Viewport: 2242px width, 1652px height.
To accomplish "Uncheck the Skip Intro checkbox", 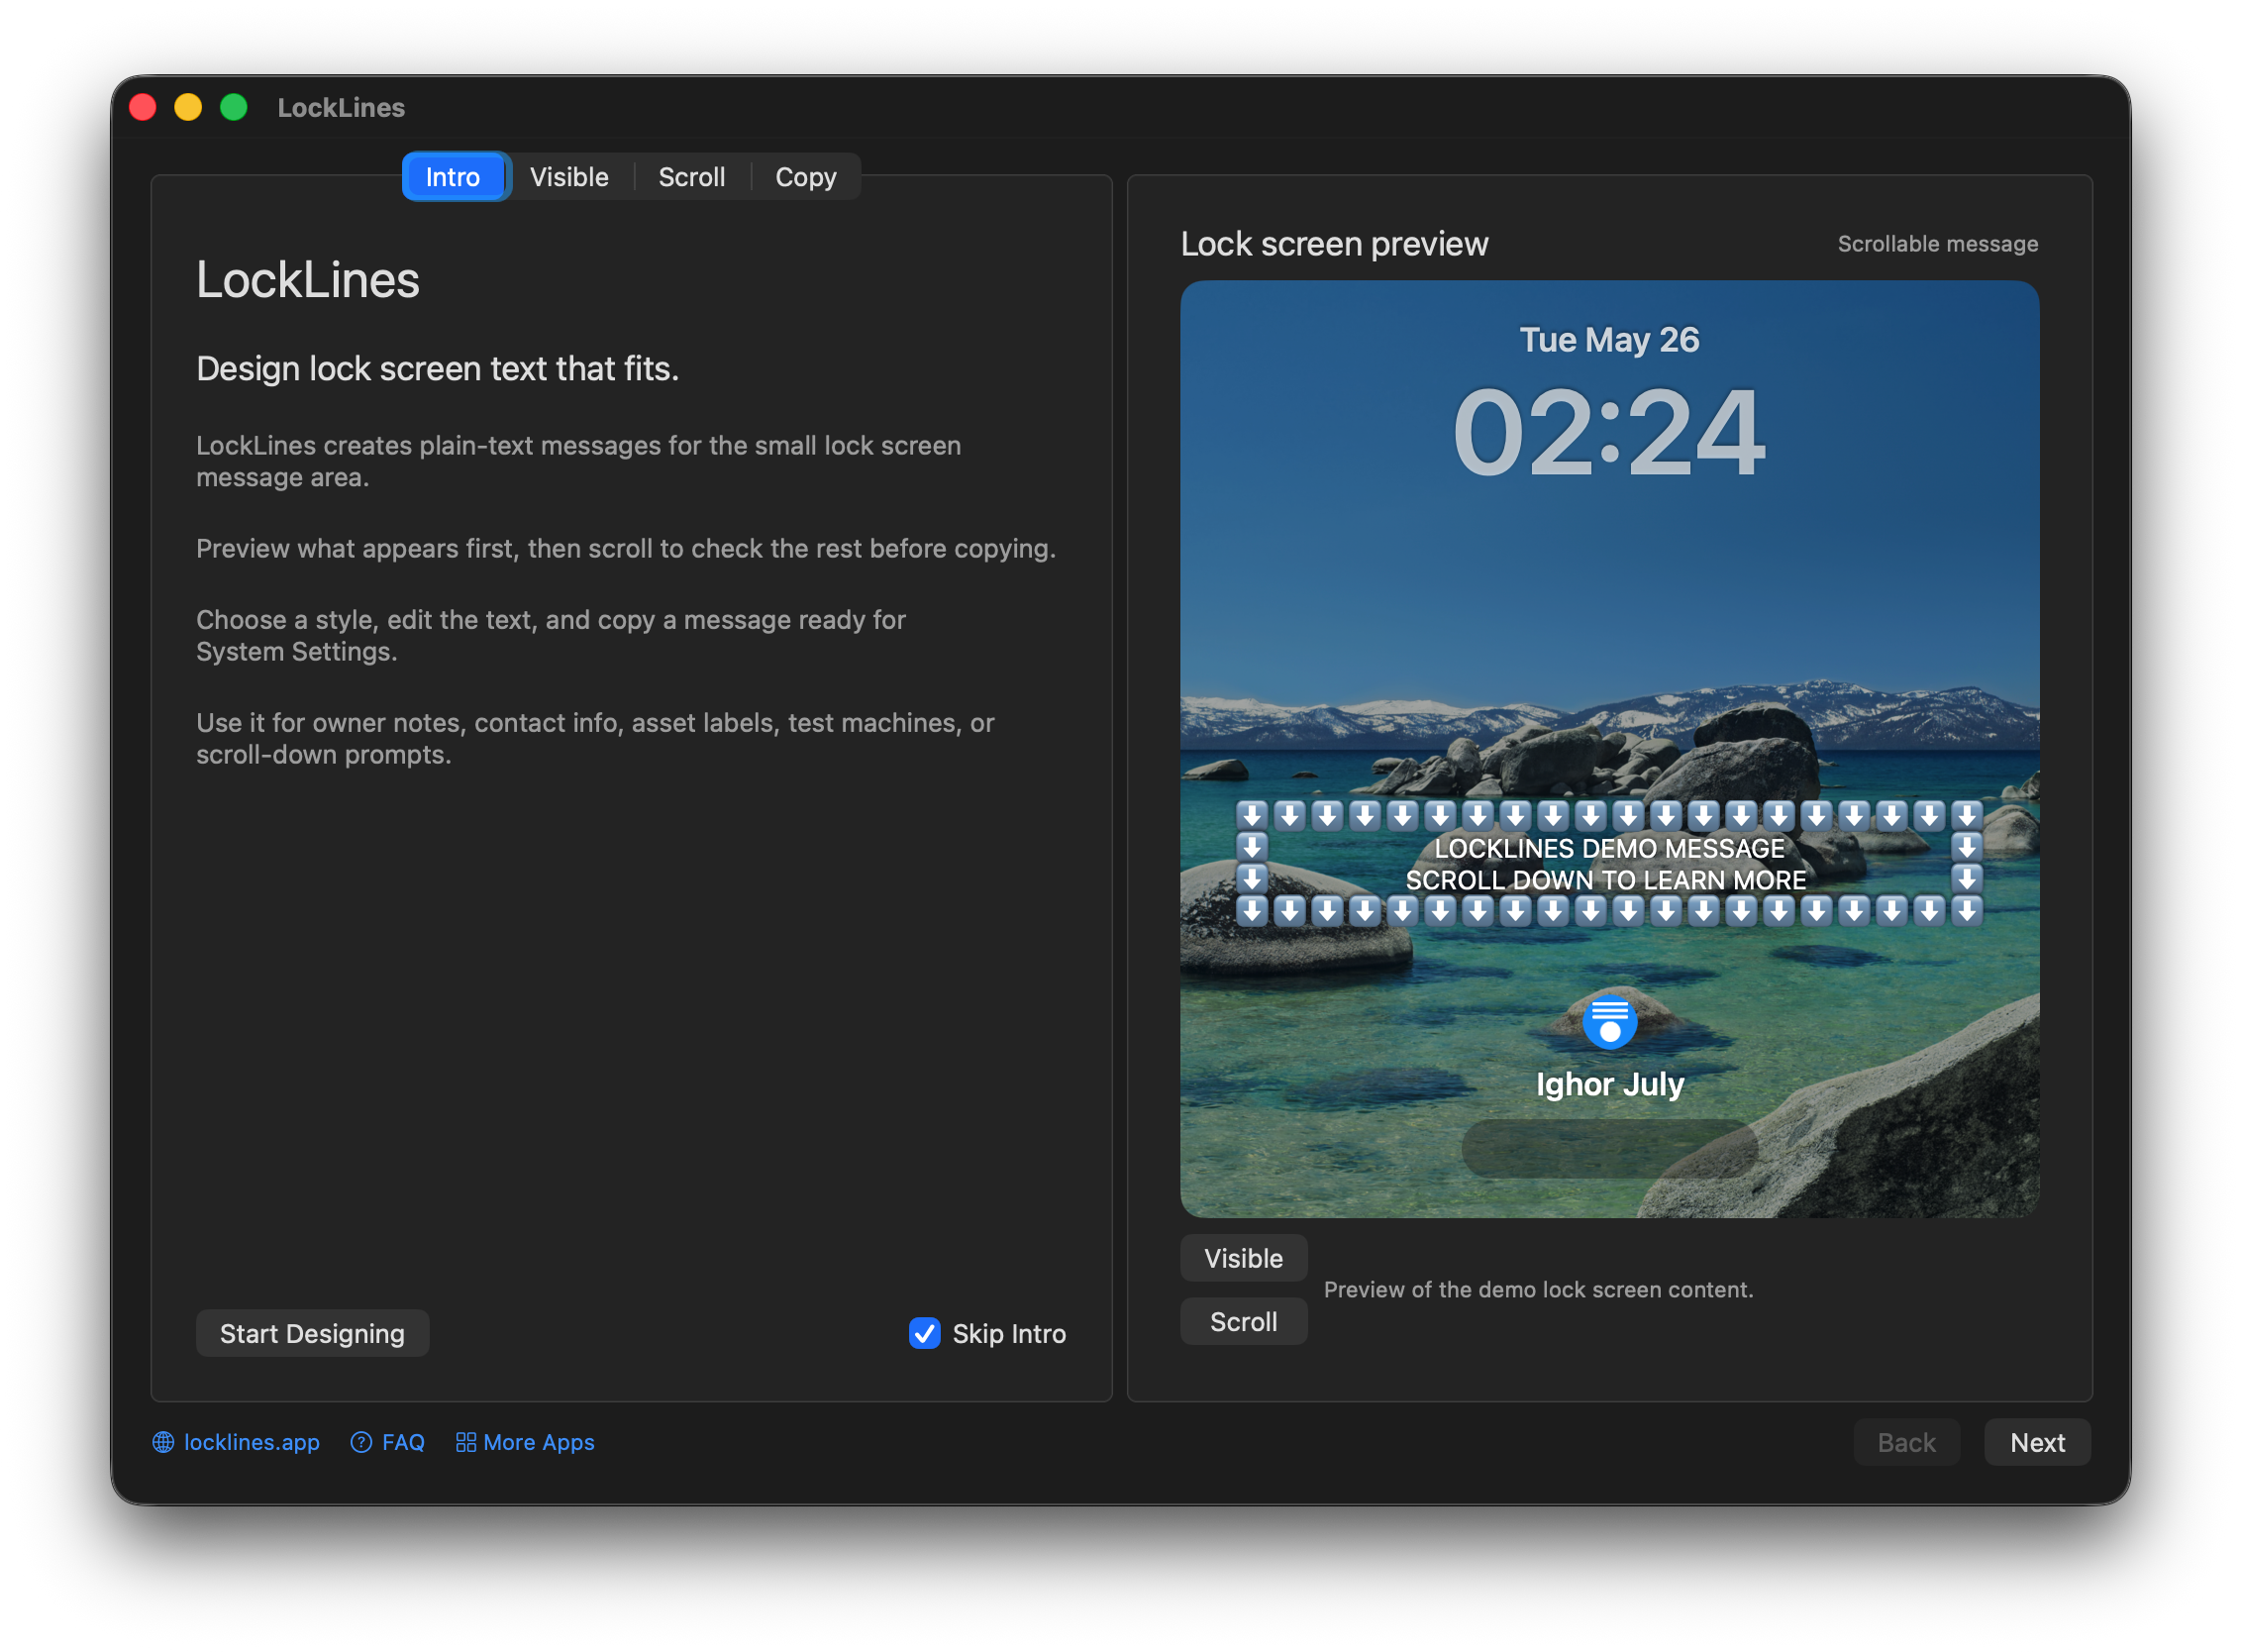I will pos(925,1334).
